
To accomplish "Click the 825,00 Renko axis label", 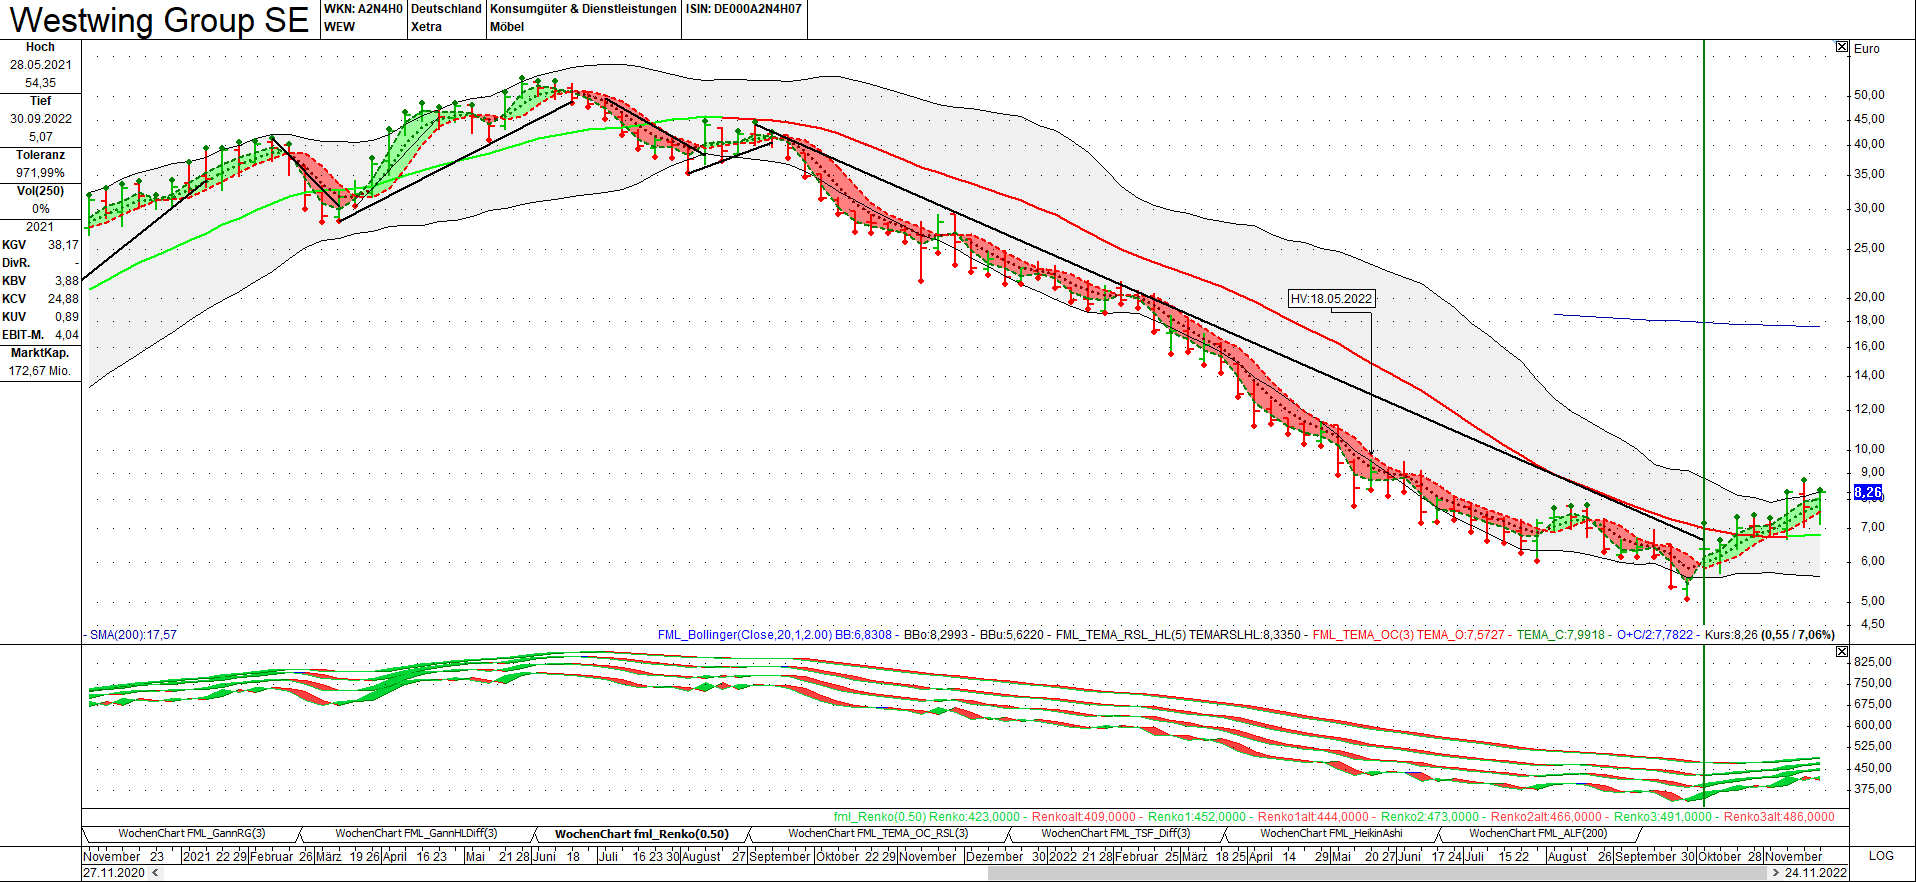I will point(1872,662).
